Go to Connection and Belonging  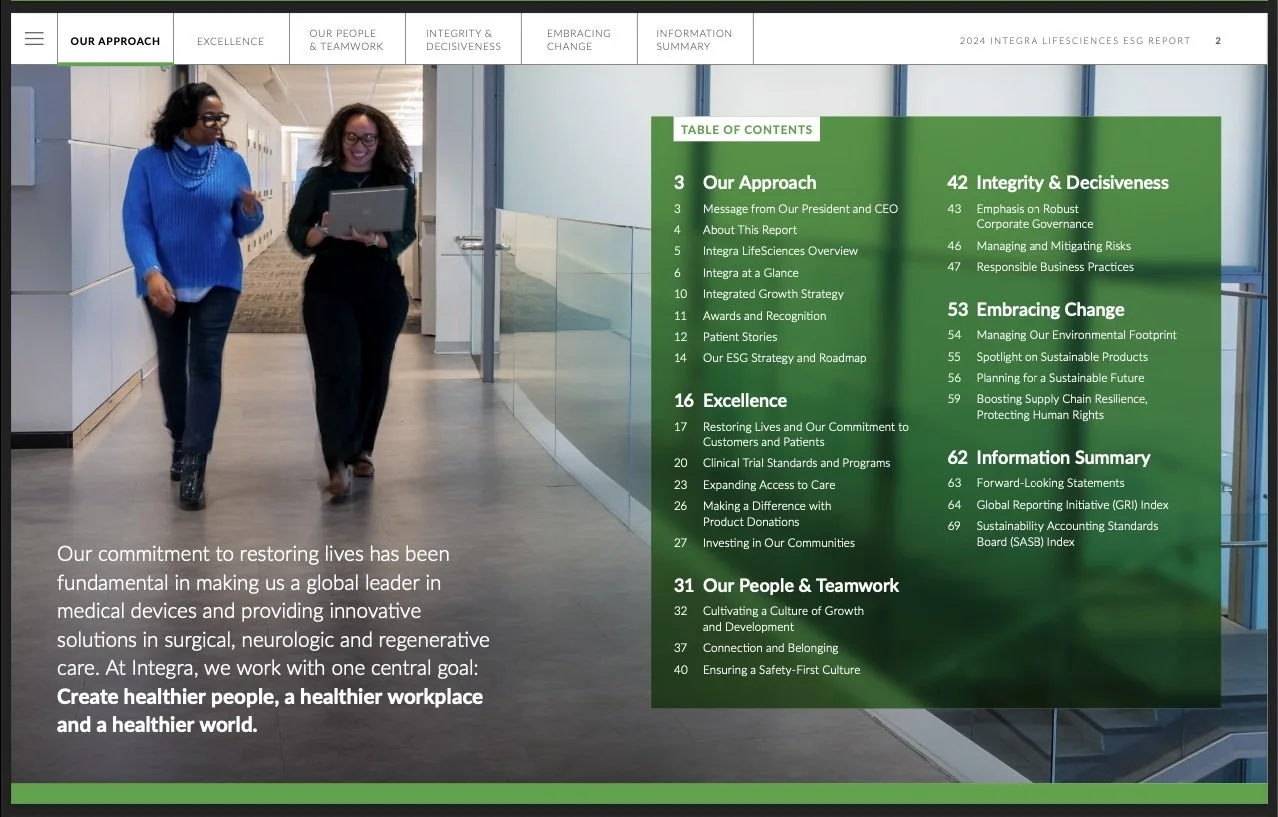pyautogui.click(x=756, y=648)
